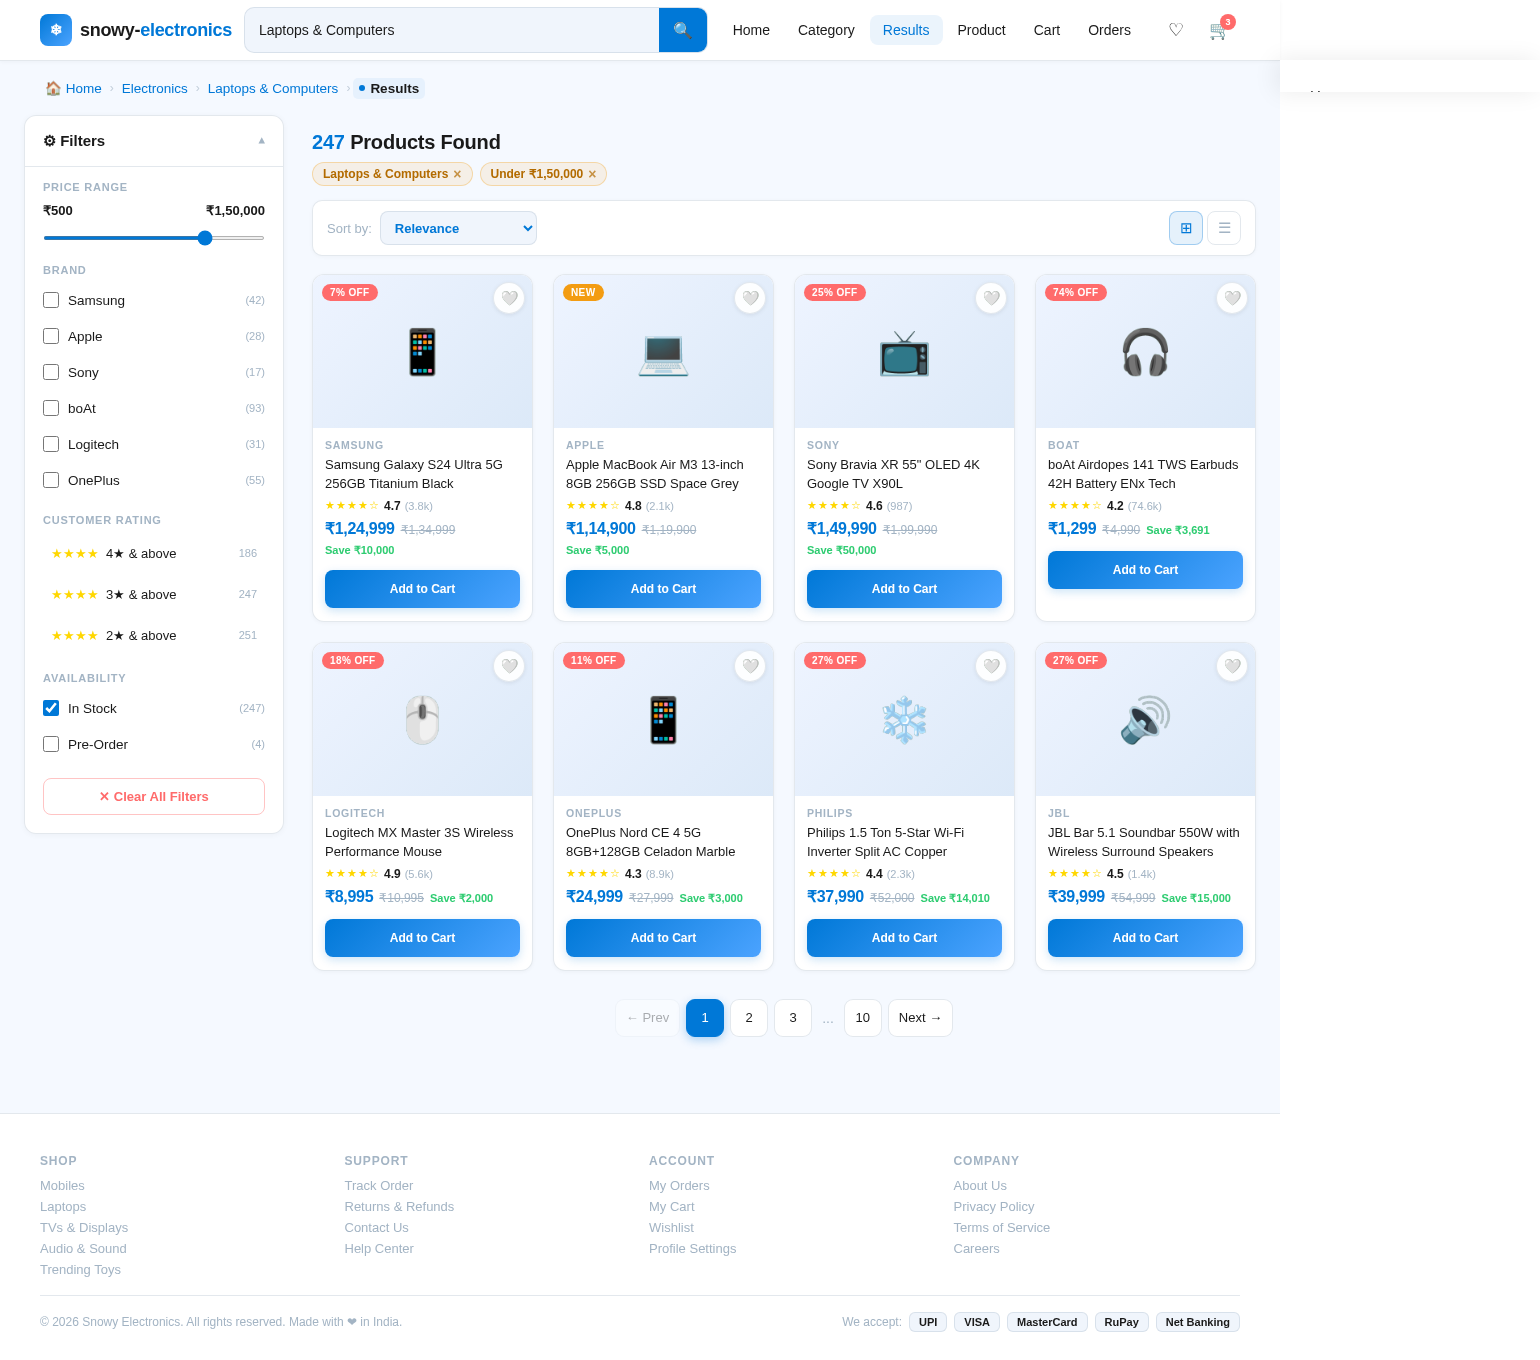Viewport: 1540px width, 1360px height.
Task: Switch to grid view layout
Action: coord(1186,228)
